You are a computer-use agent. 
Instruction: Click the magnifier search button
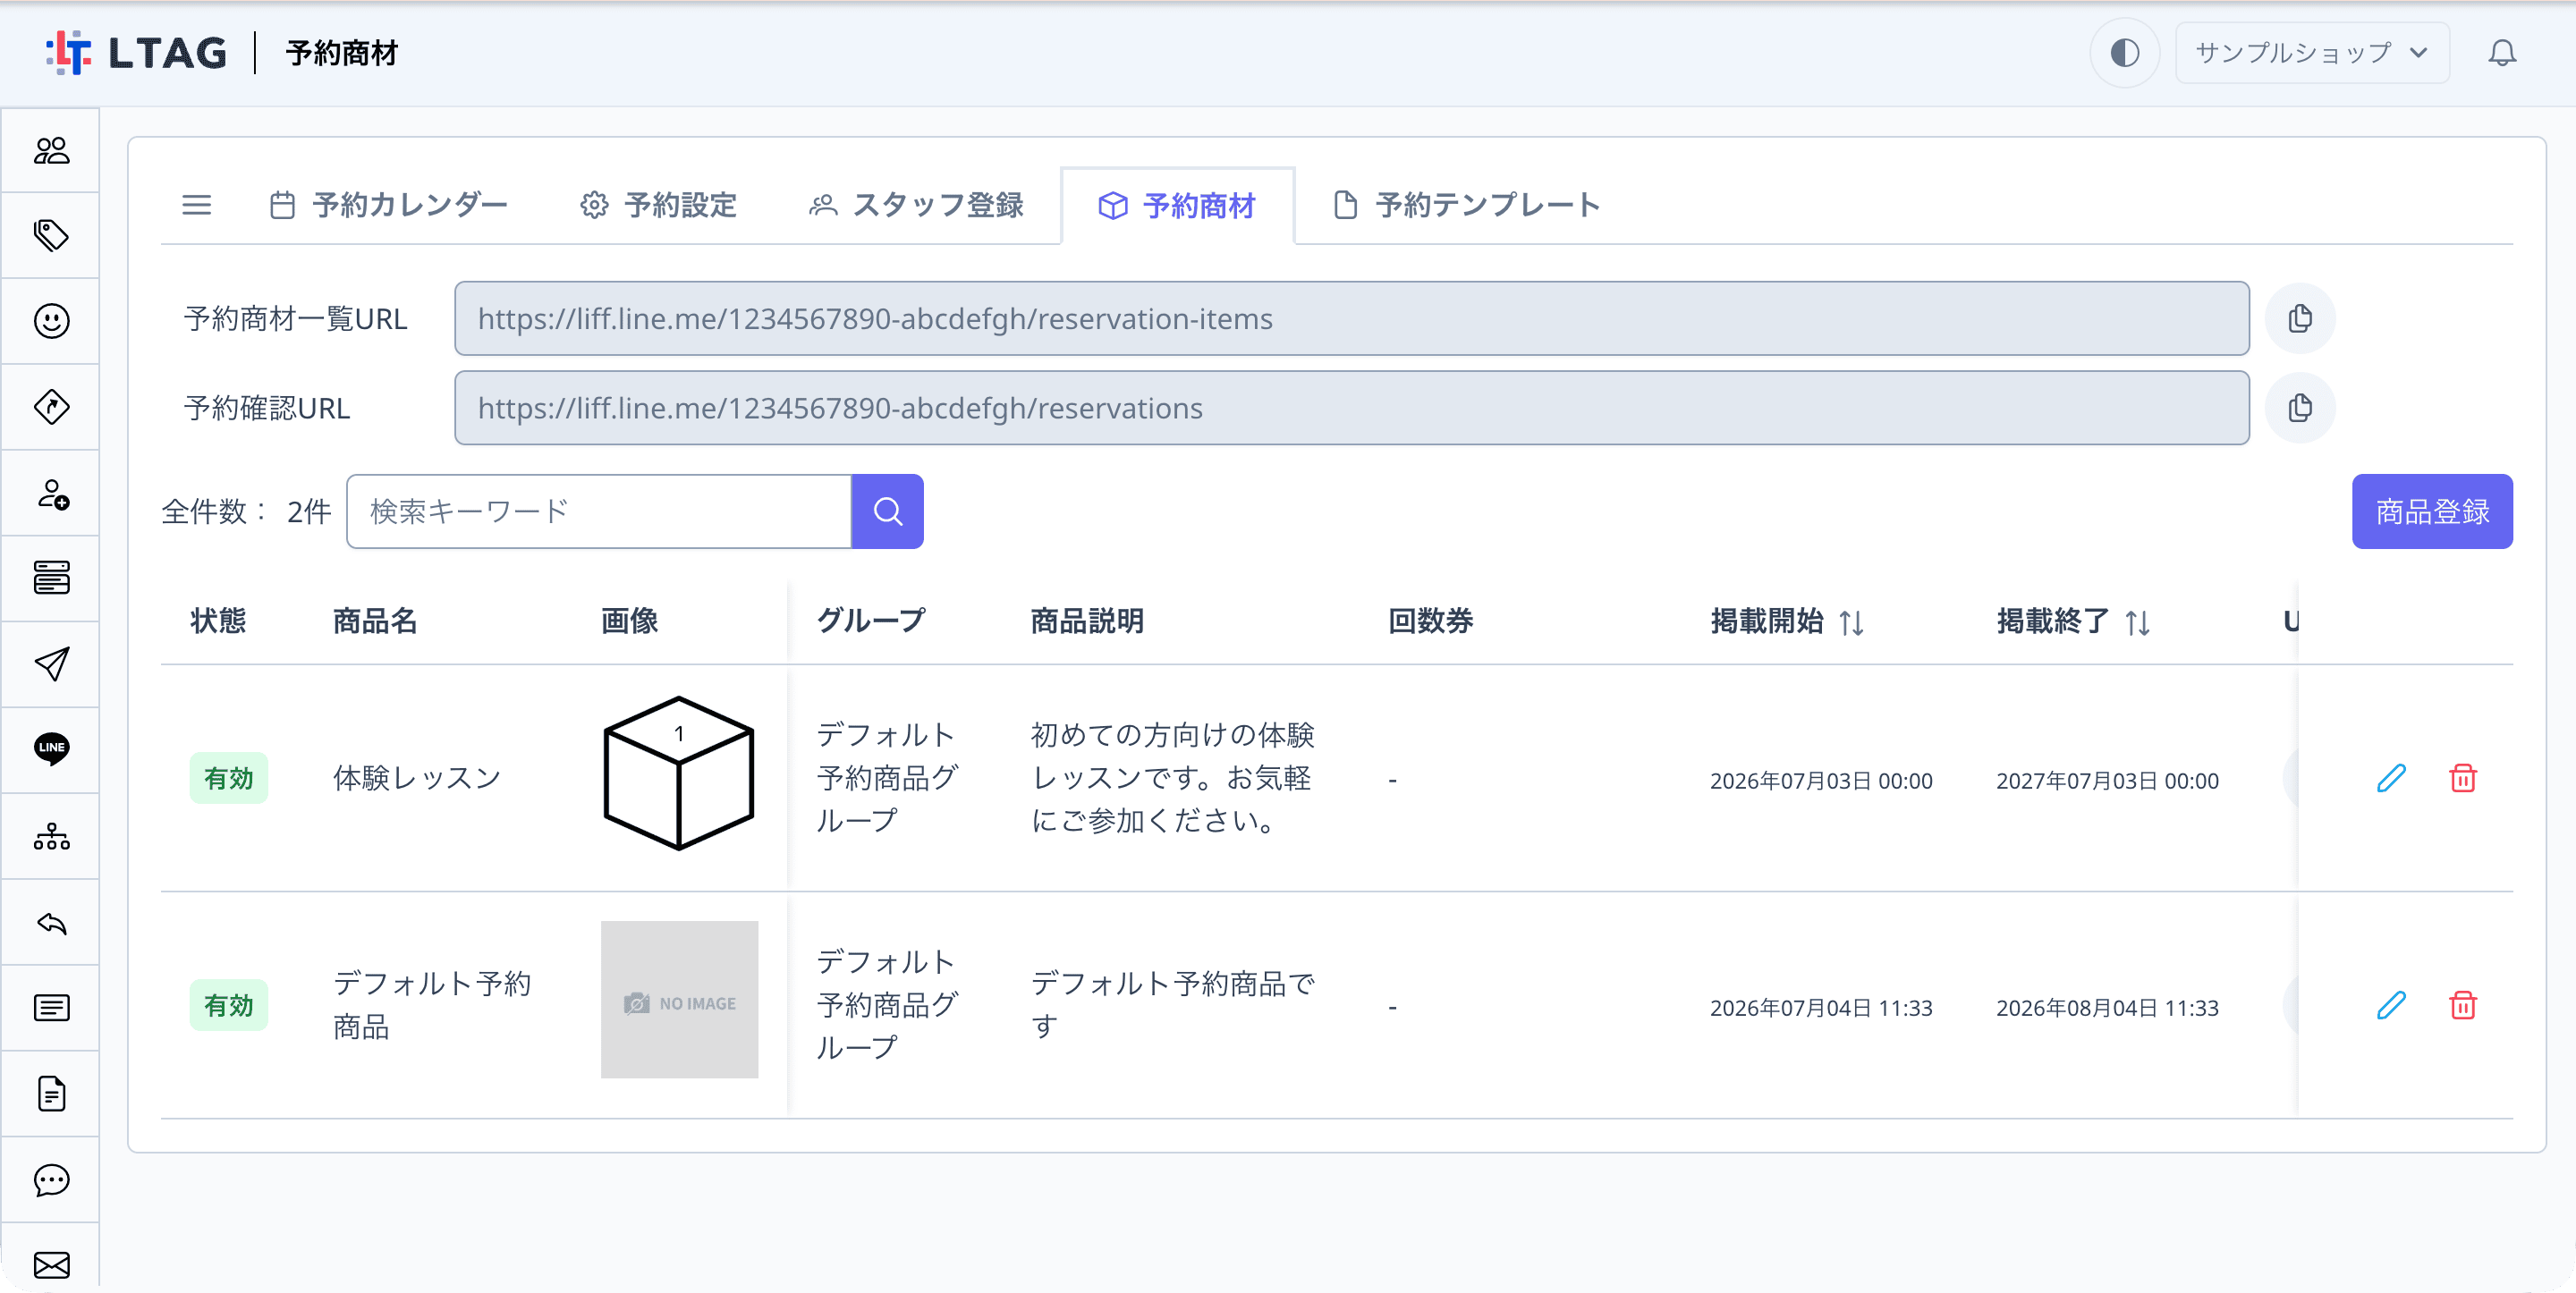[887, 512]
